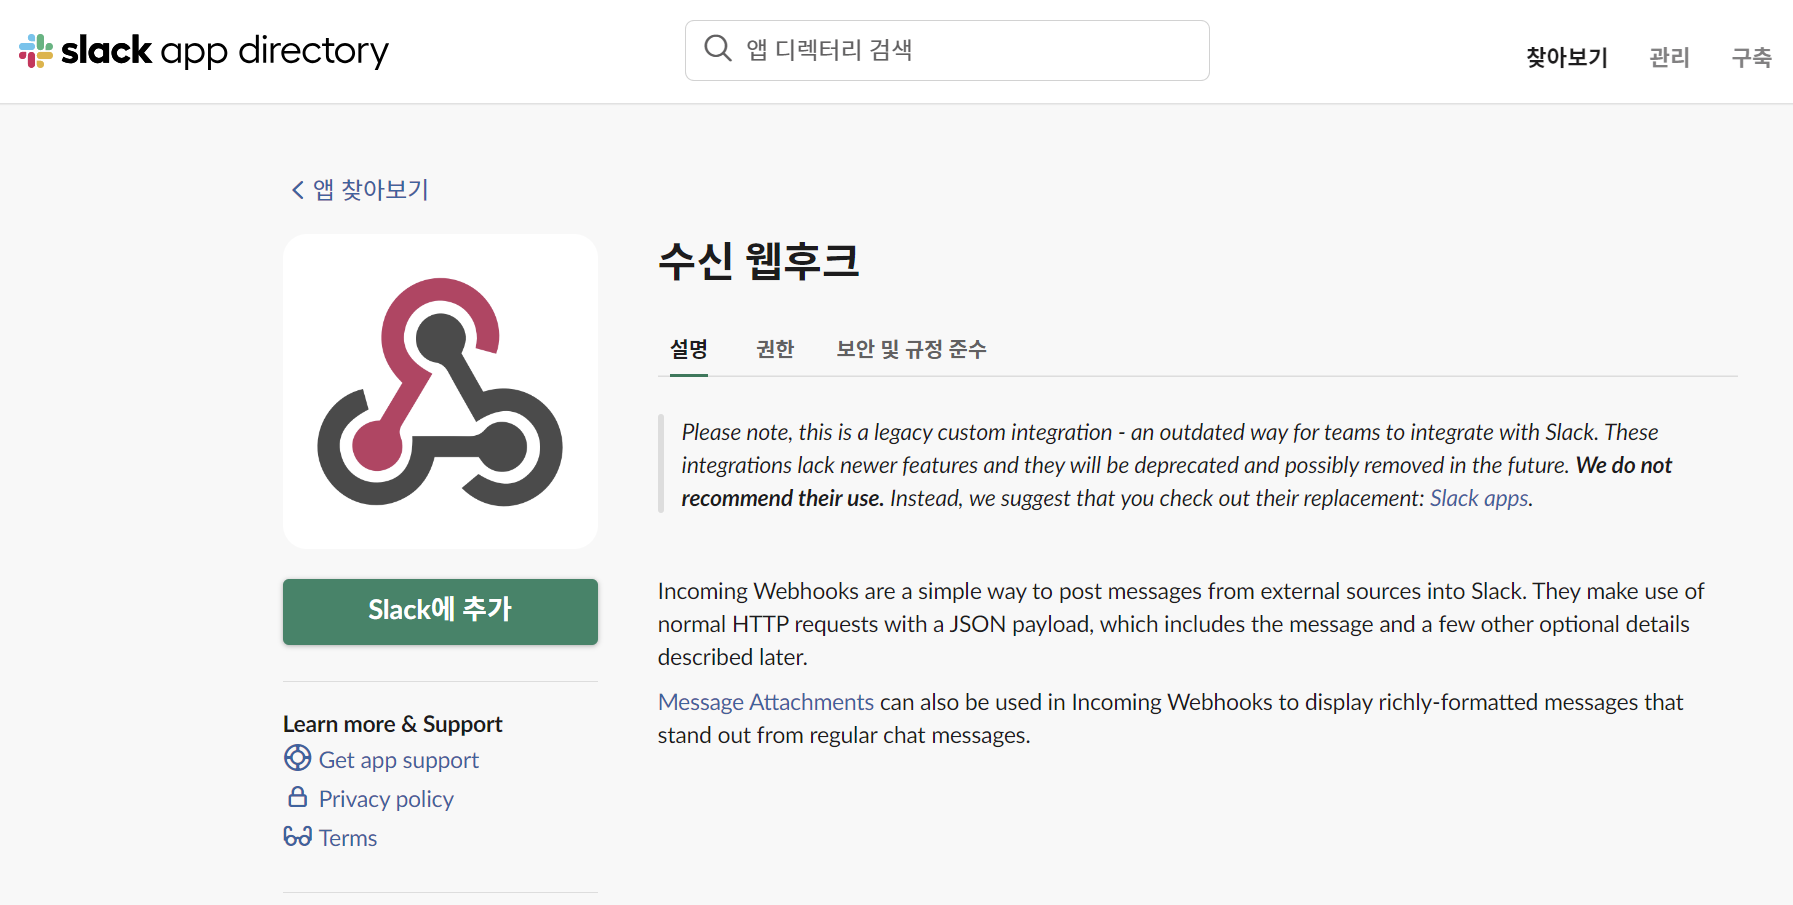Click the Get app support link
The height and width of the screenshot is (905, 1793).
[399, 760]
